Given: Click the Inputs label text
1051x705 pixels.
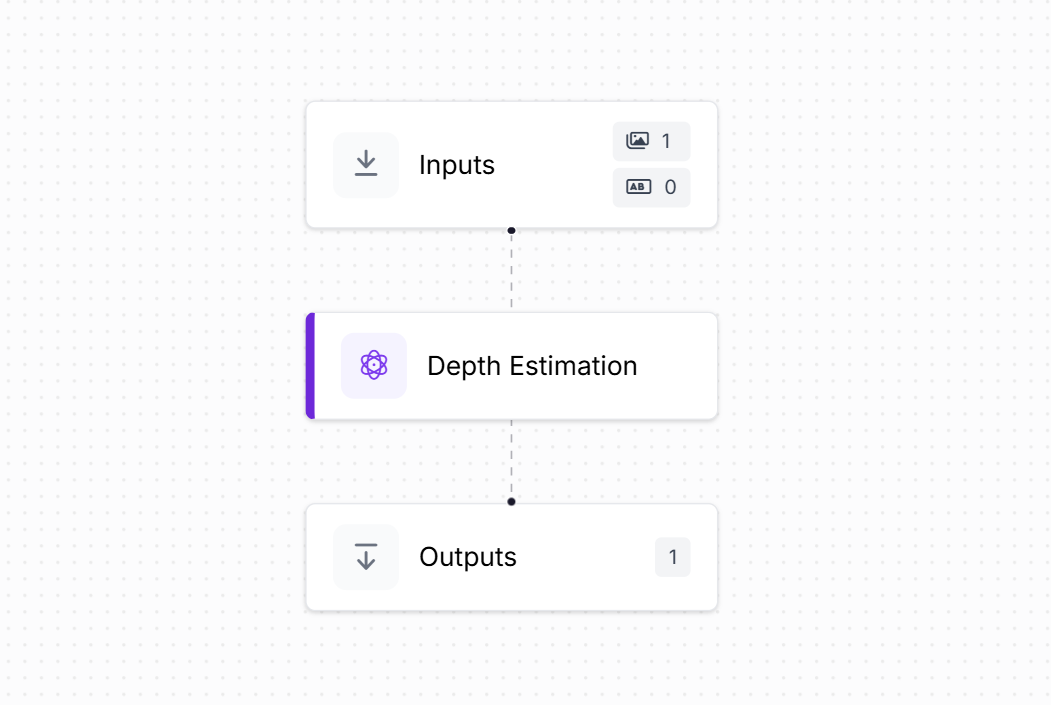Looking at the screenshot, I should (x=457, y=165).
